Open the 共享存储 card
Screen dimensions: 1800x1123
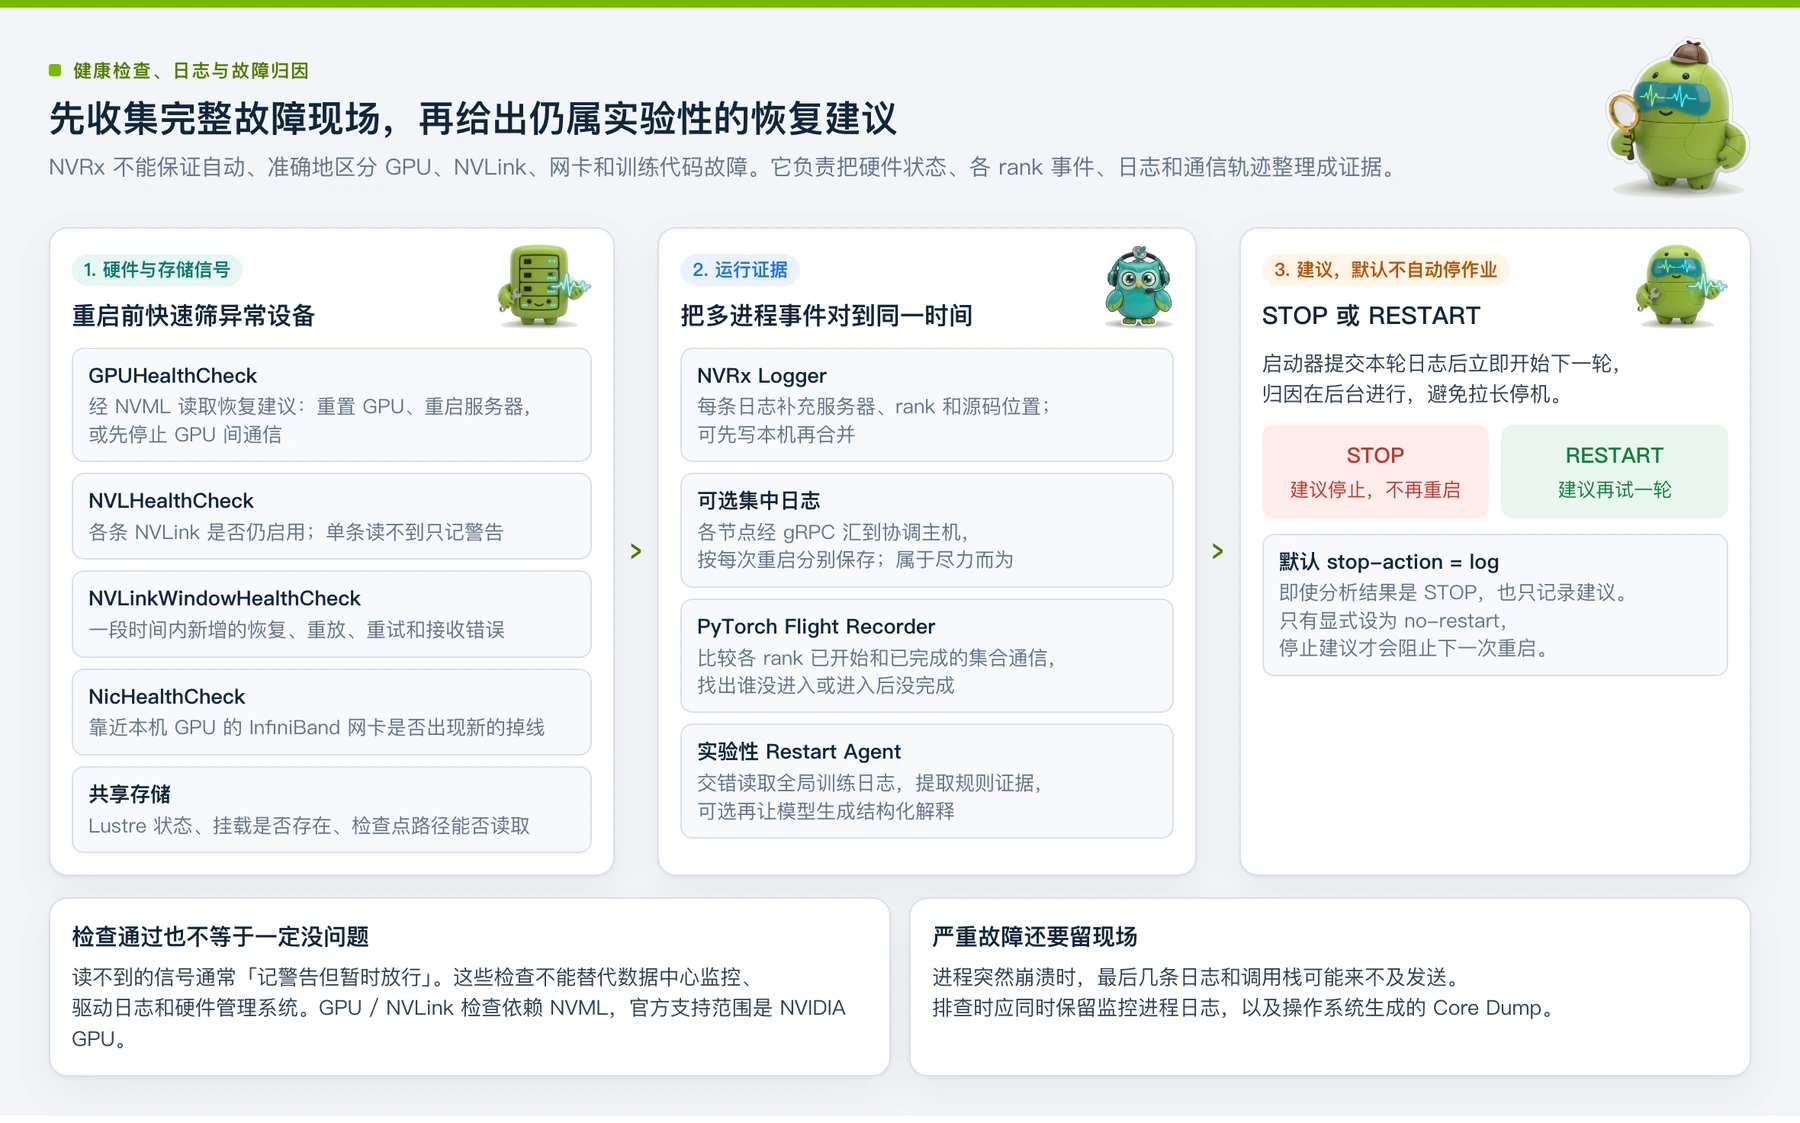[x=331, y=810]
